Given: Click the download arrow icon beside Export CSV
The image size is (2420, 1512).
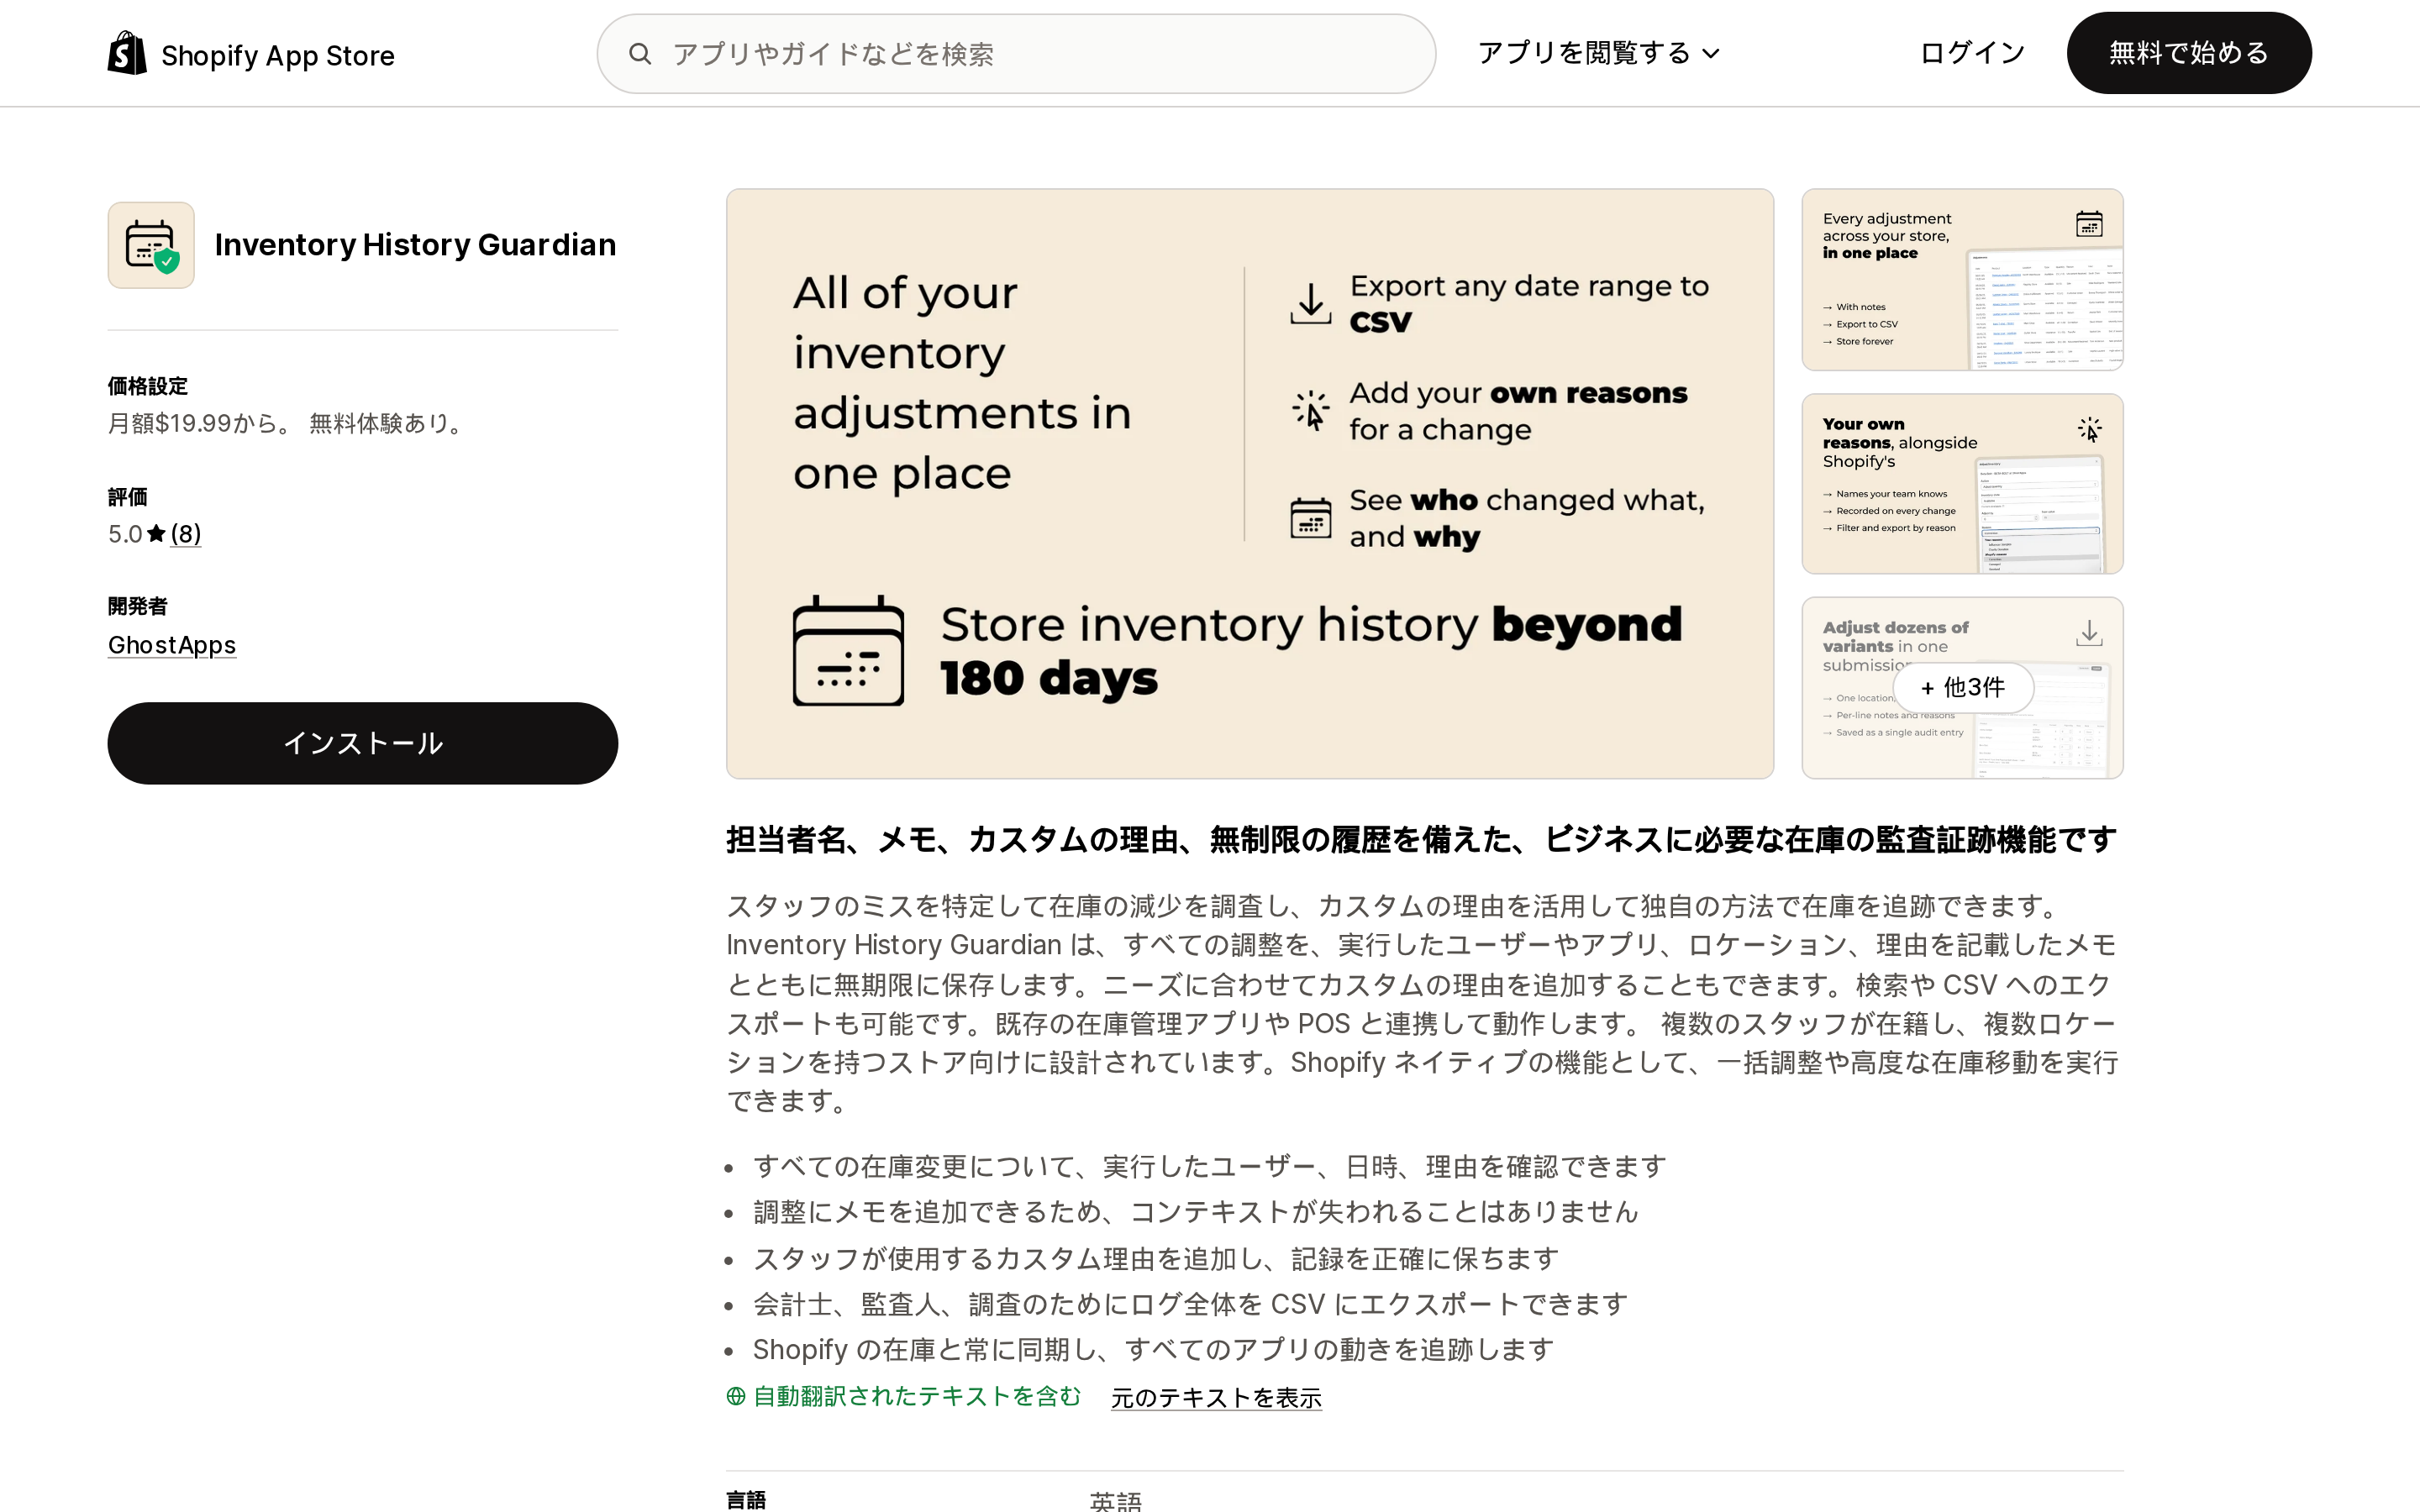Looking at the screenshot, I should pyautogui.click(x=1310, y=303).
